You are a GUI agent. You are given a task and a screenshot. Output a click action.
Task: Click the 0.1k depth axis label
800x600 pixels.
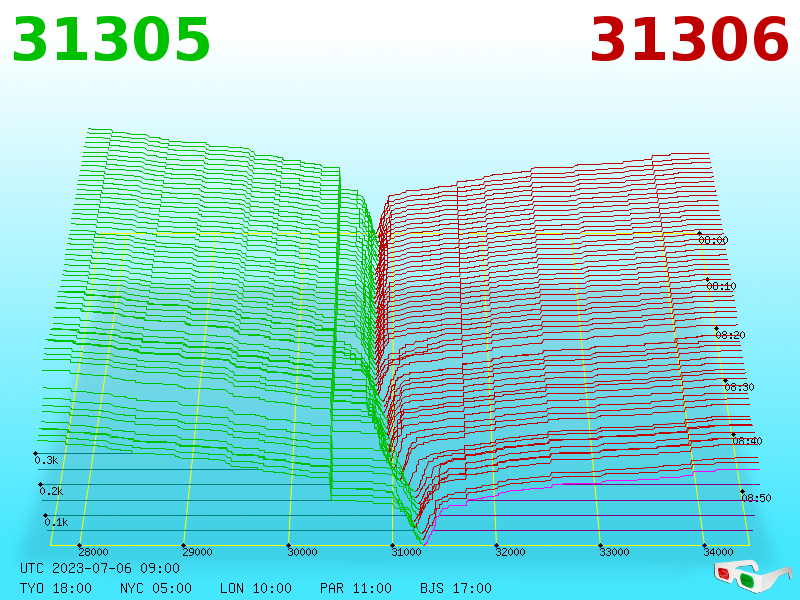(56, 522)
